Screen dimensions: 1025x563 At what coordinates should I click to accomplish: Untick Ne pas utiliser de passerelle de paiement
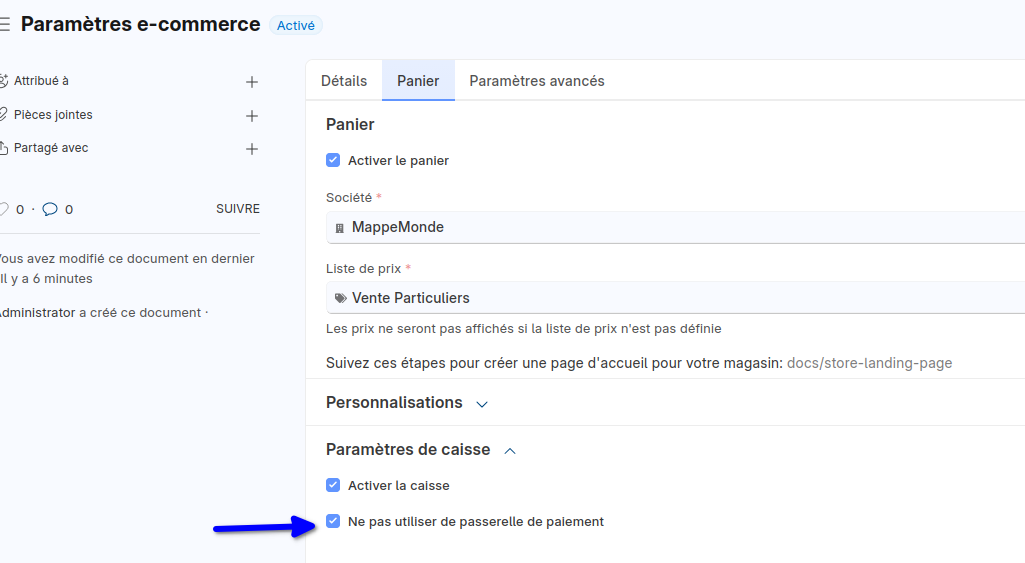pyautogui.click(x=333, y=521)
